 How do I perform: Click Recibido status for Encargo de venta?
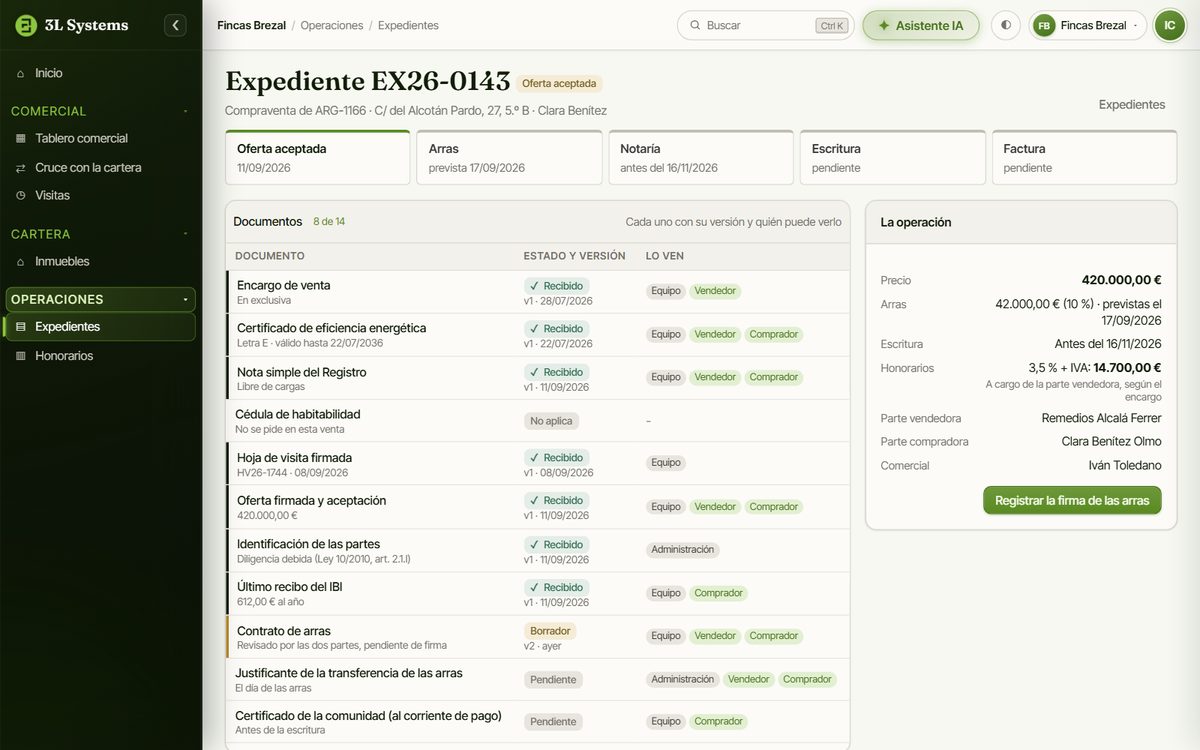(x=556, y=286)
